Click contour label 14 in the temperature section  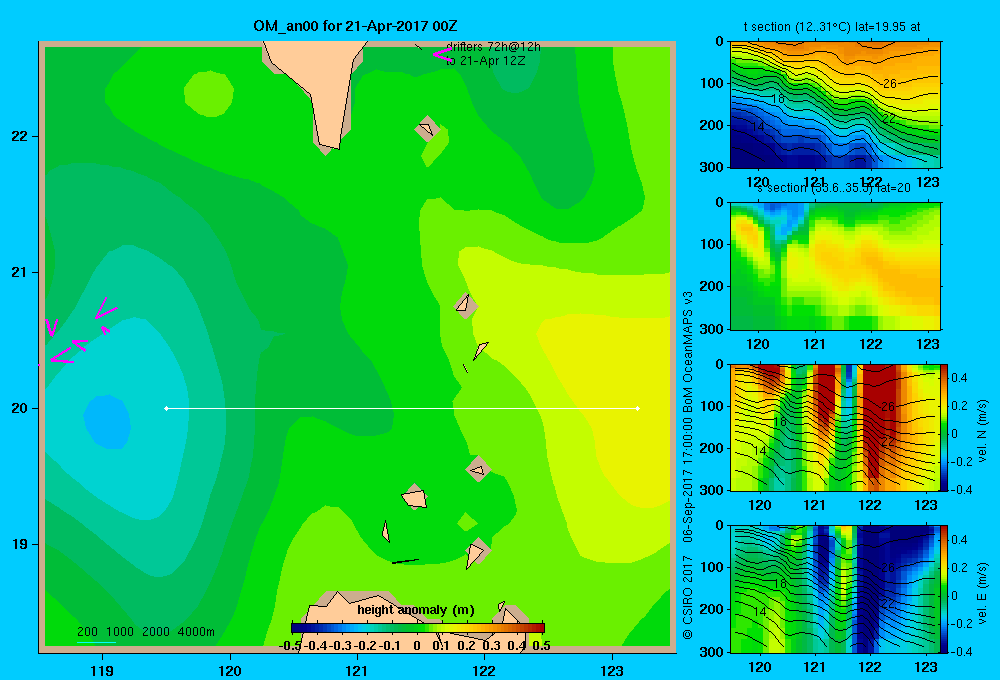(x=758, y=127)
